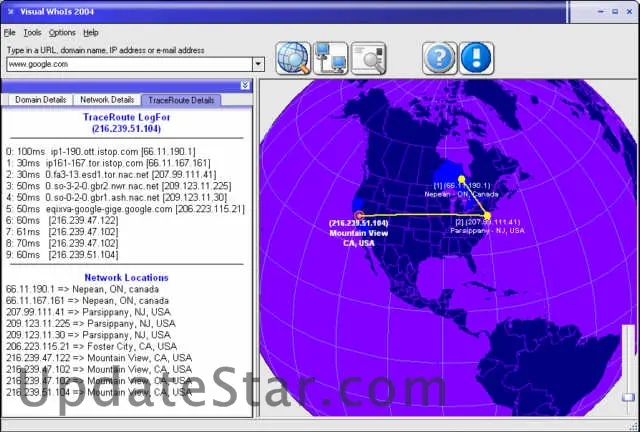The width and height of the screenshot is (640, 432).
Task: Open the File menu
Action: click(x=9, y=33)
